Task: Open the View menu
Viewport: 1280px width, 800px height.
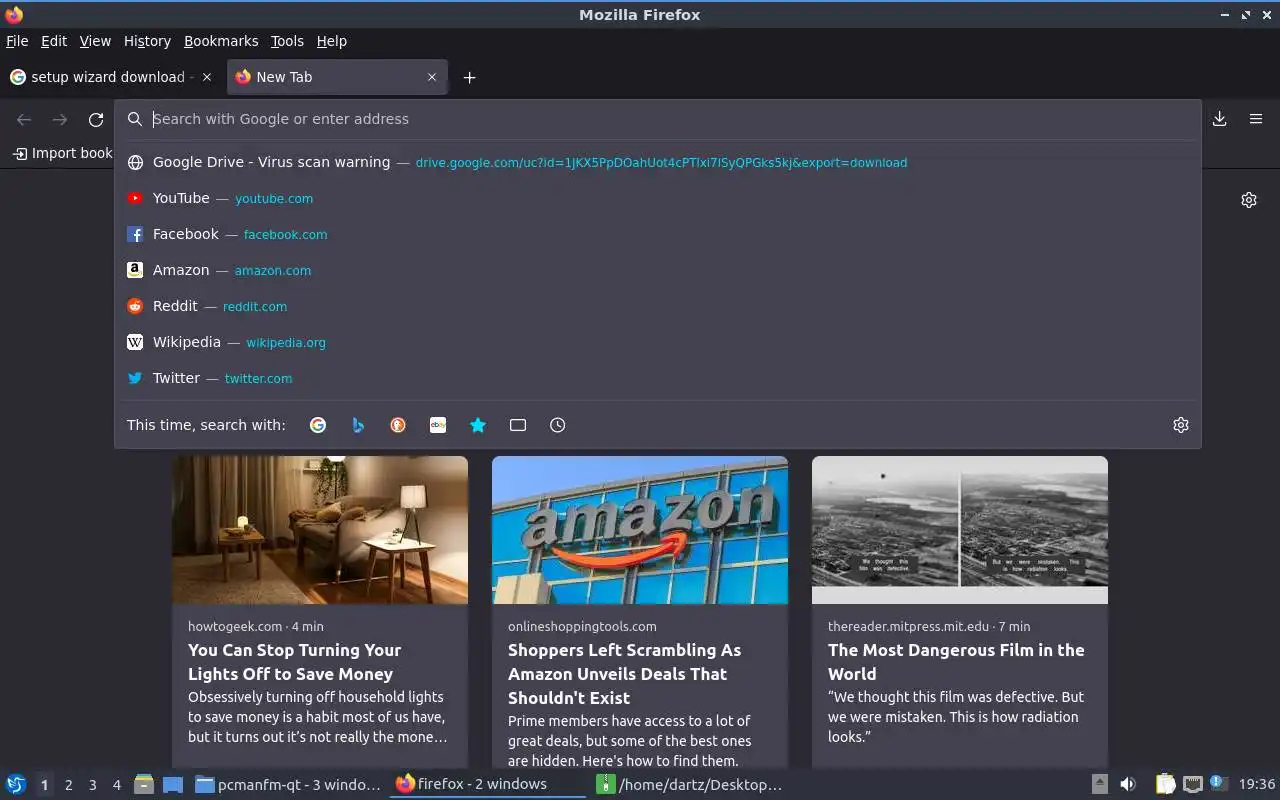Action: point(95,41)
